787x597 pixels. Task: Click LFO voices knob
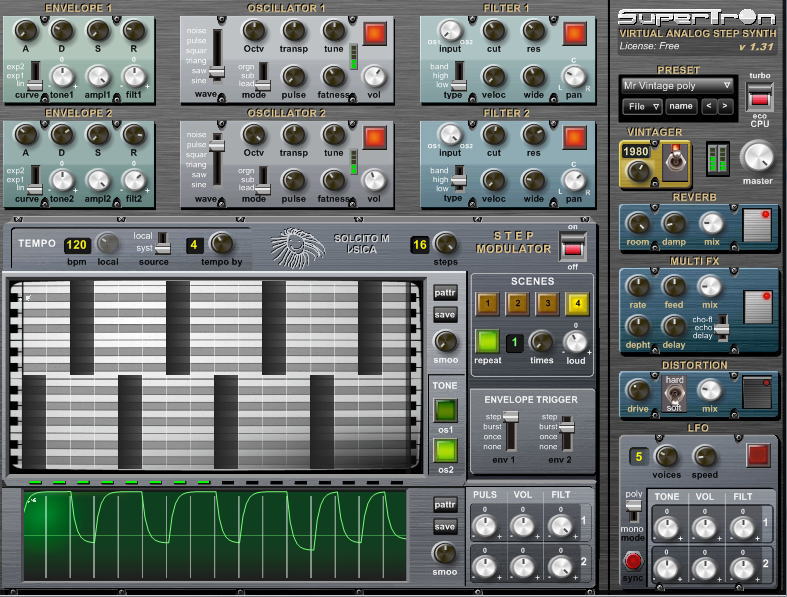point(667,456)
